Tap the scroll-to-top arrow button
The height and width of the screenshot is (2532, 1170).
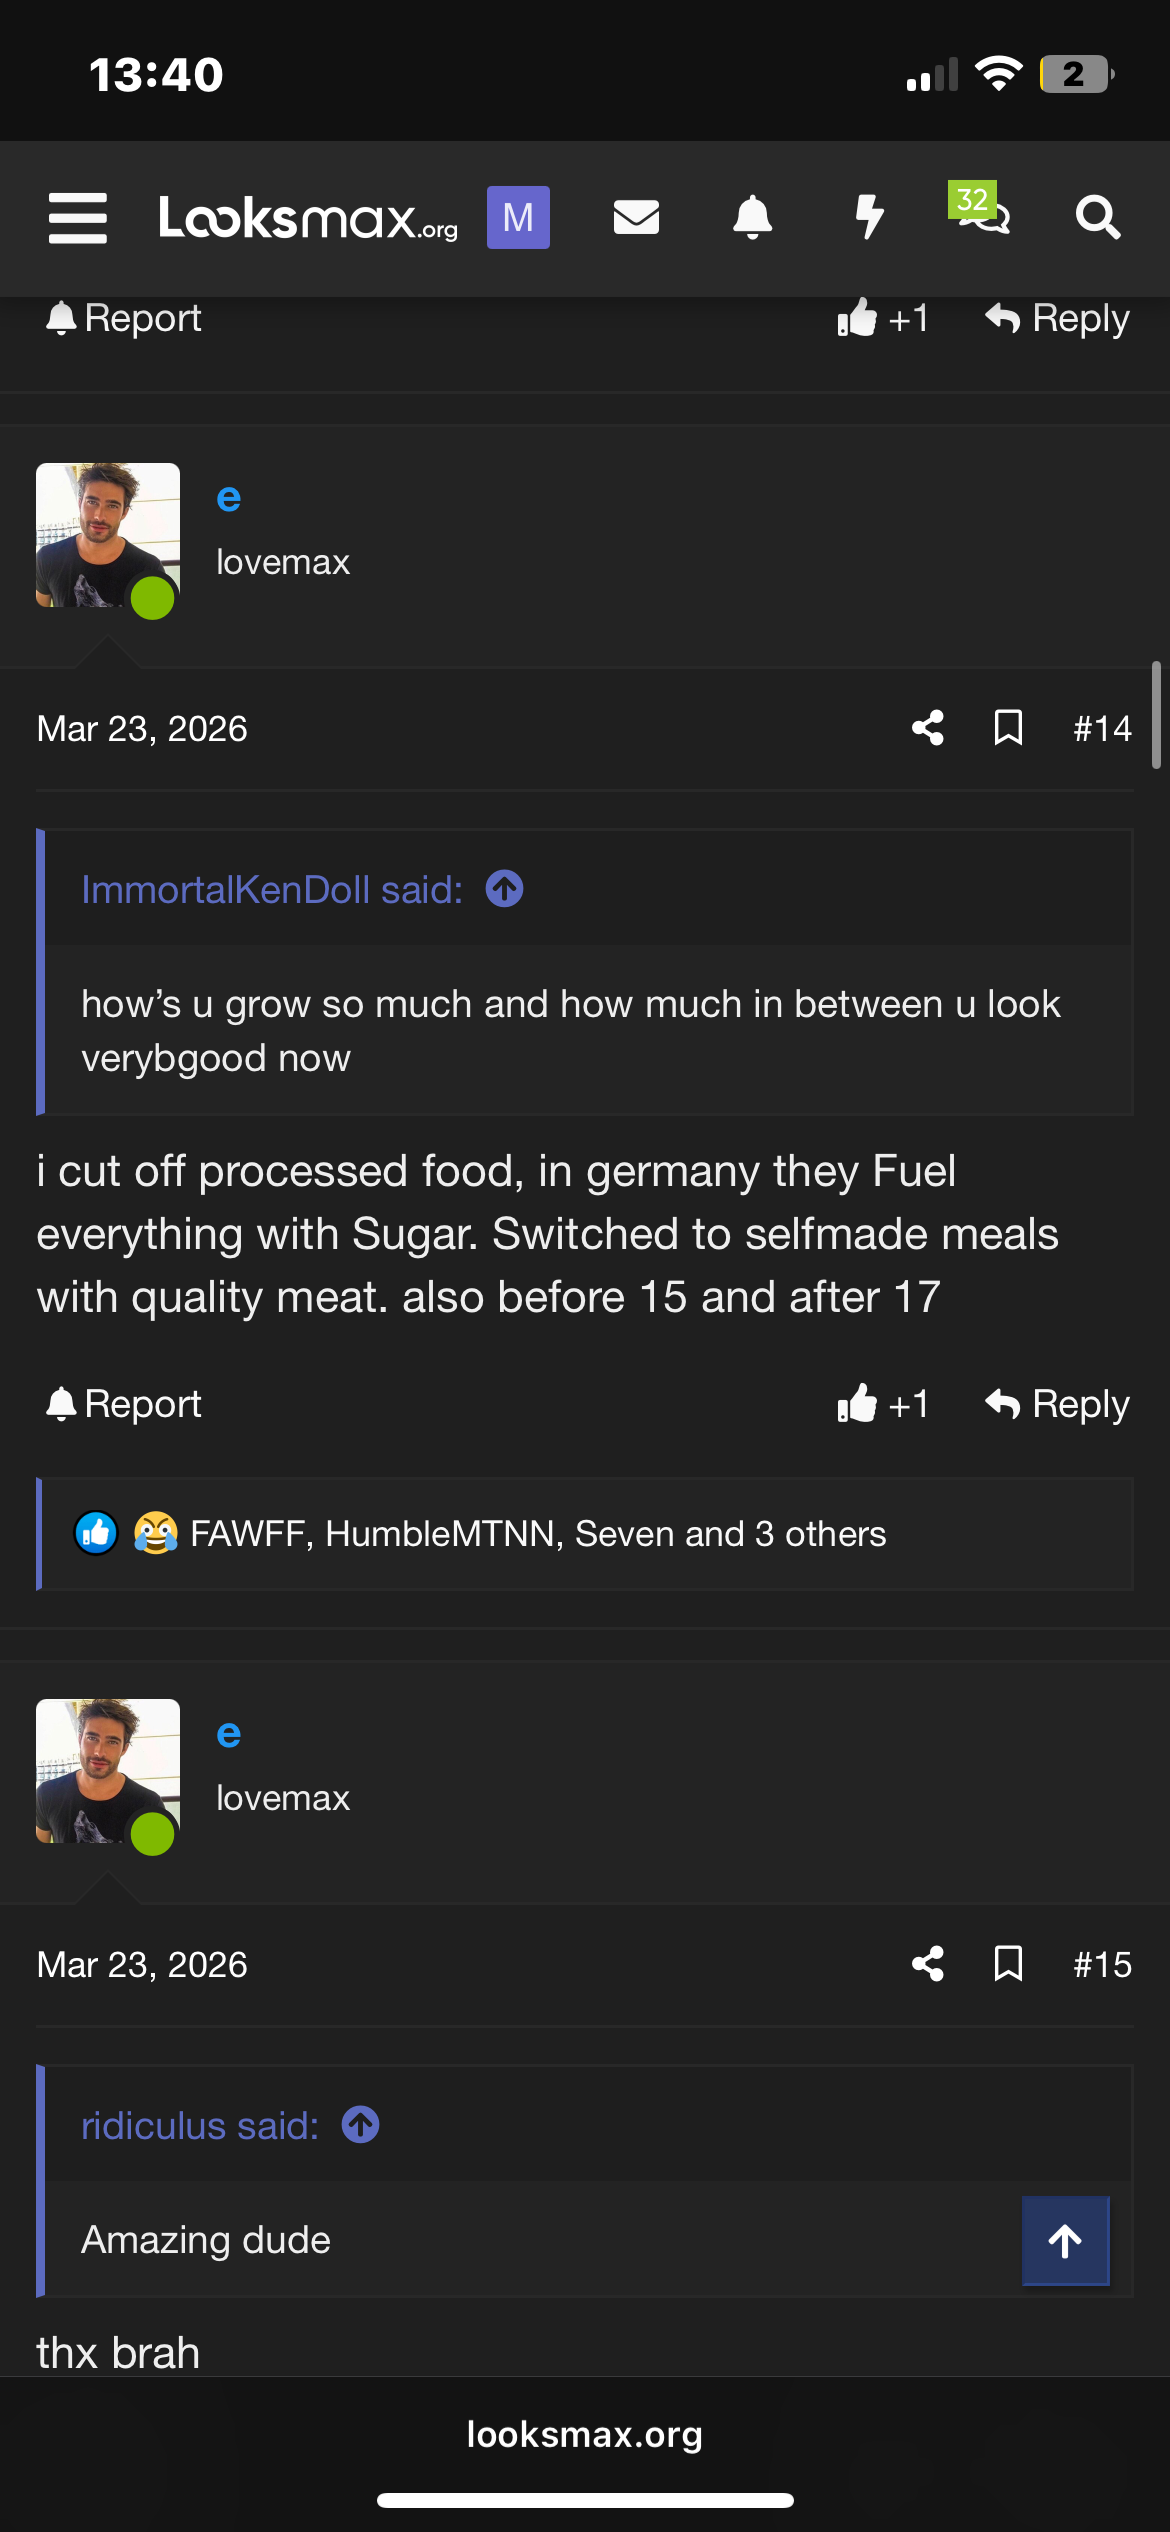(1065, 2241)
